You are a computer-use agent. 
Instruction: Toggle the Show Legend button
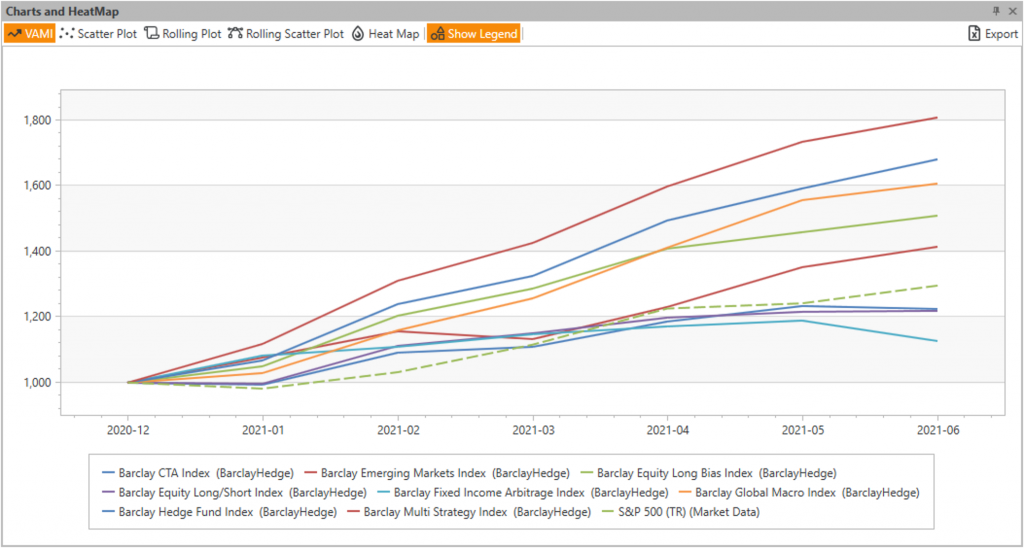[474, 34]
